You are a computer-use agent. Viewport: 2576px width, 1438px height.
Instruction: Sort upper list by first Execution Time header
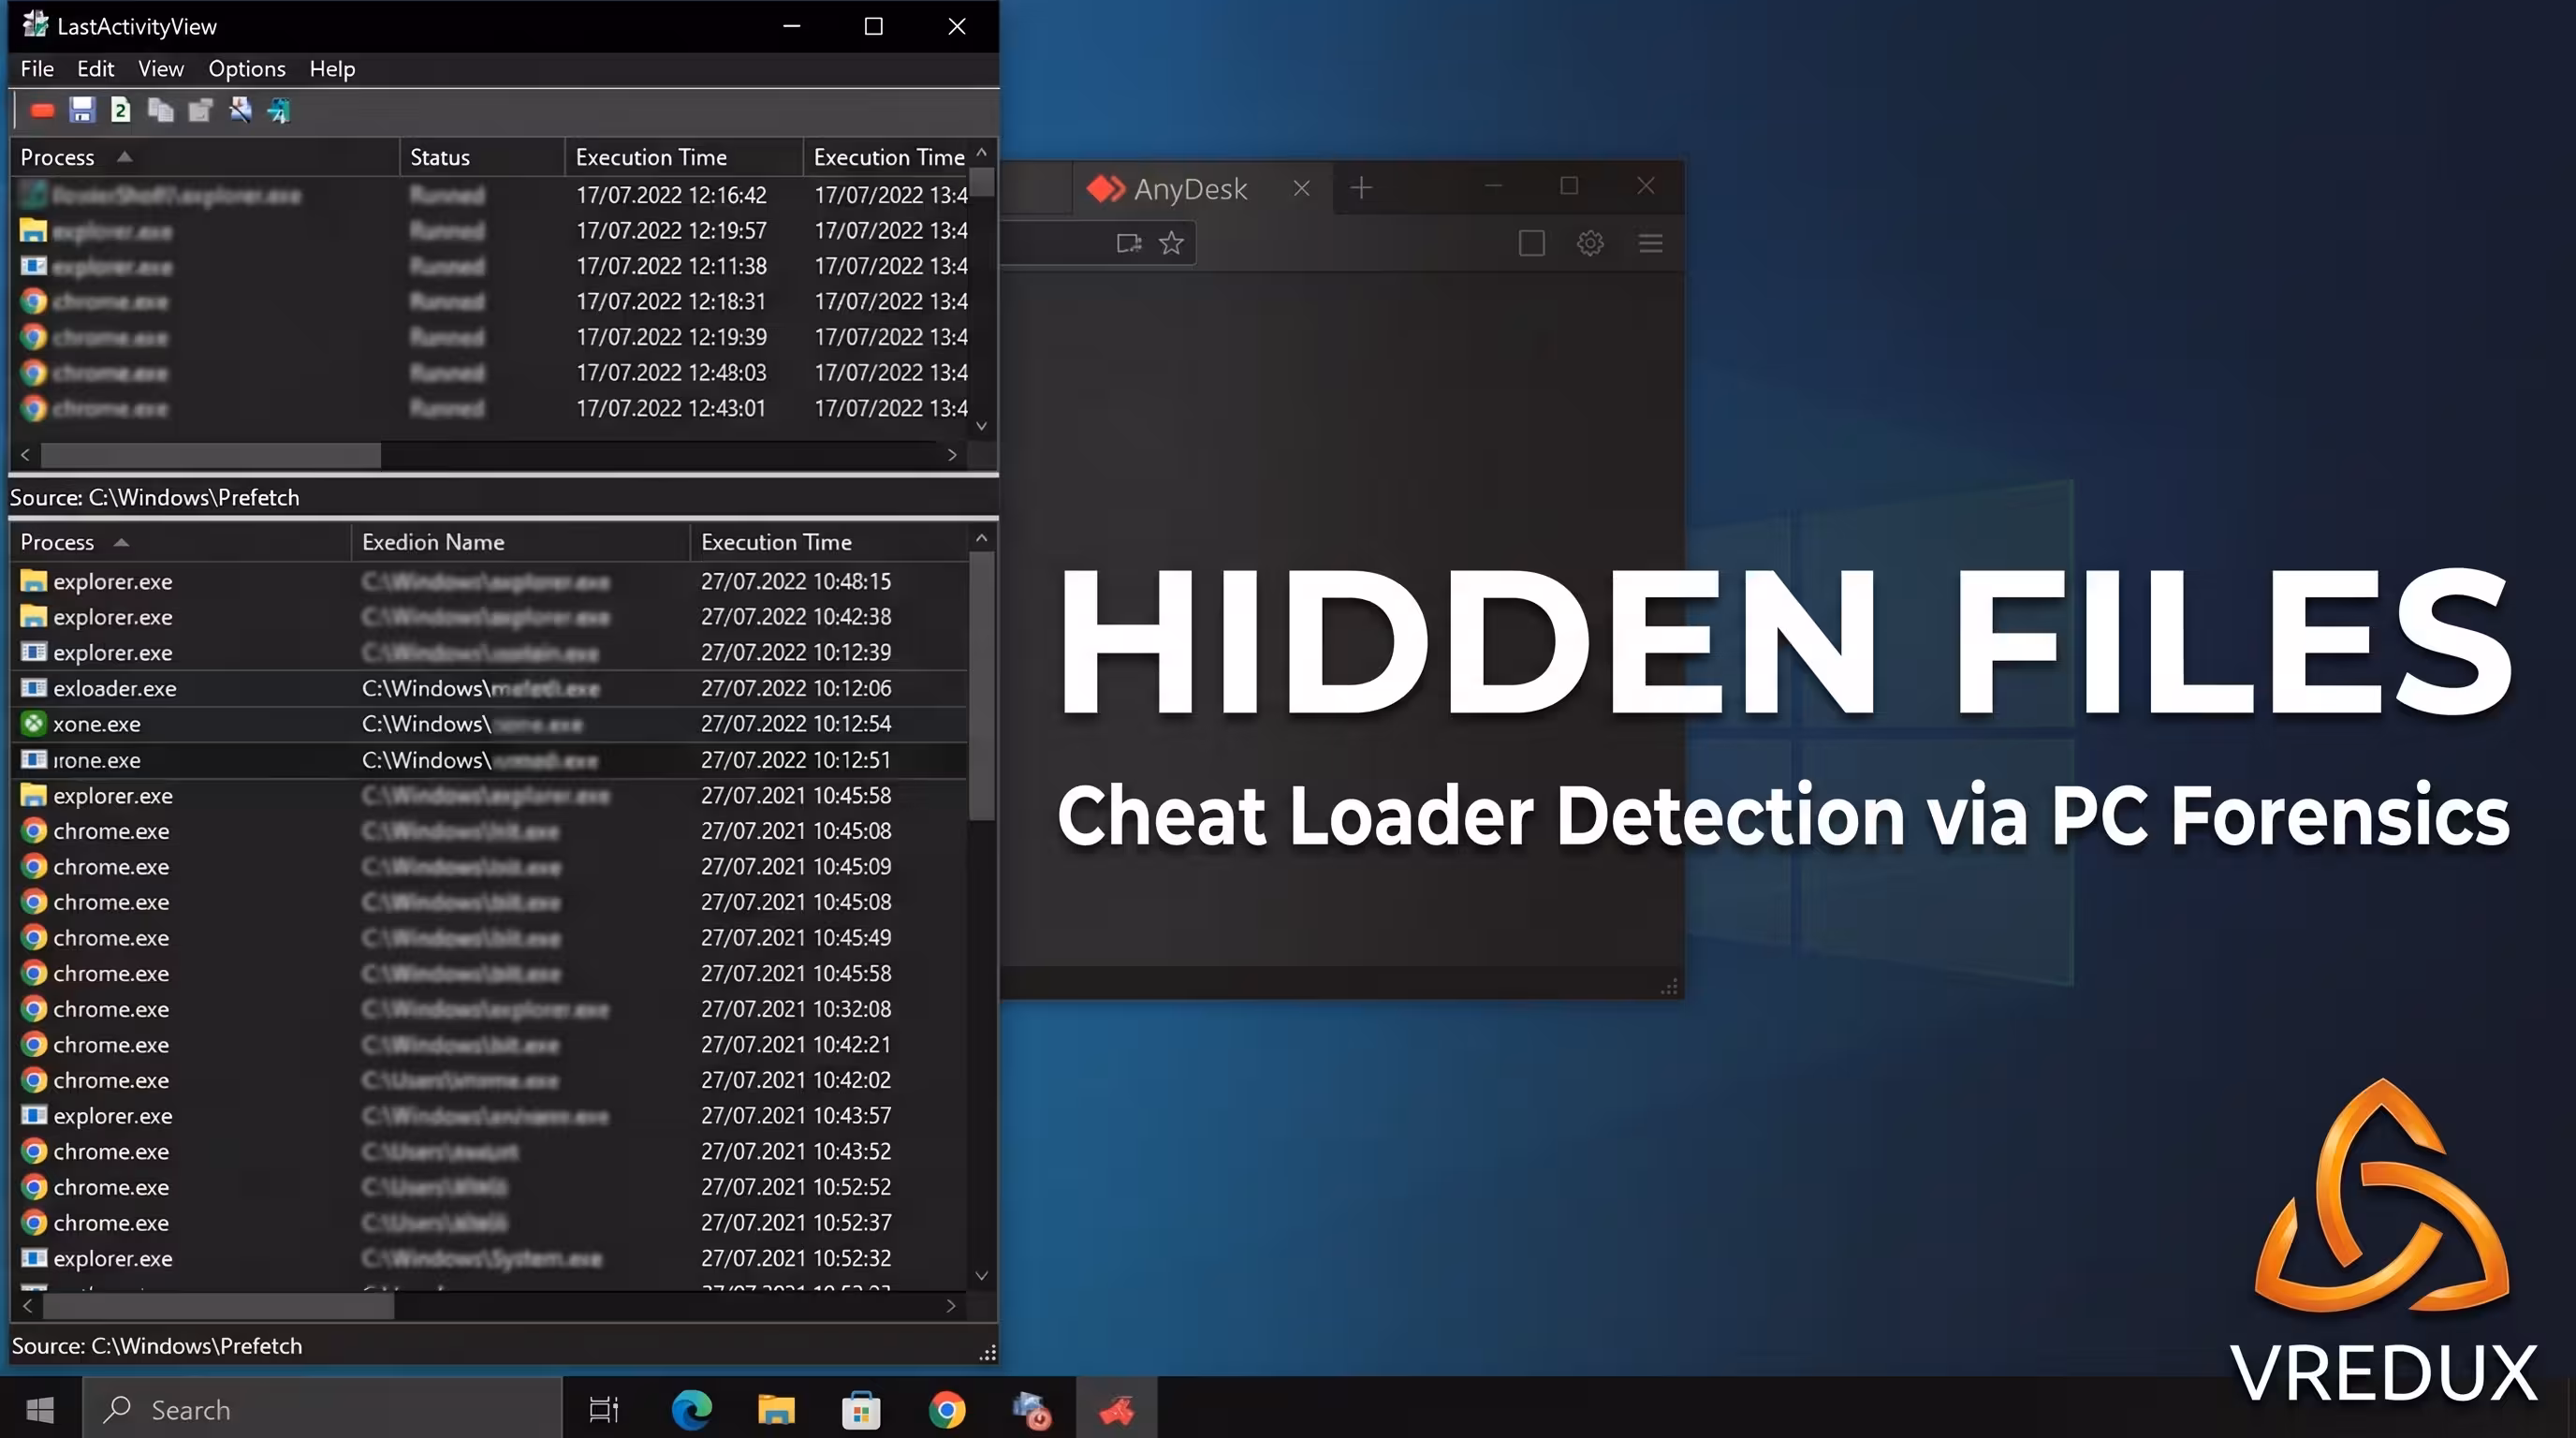(684, 157)
